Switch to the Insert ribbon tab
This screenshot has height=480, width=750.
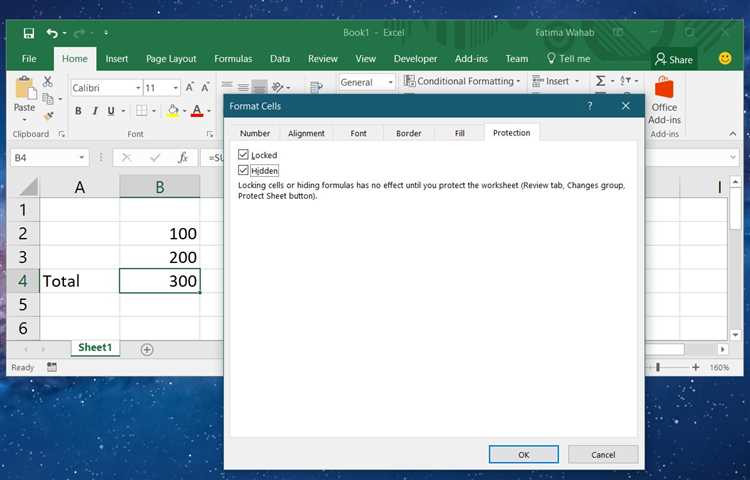click(x=117, y=58)
